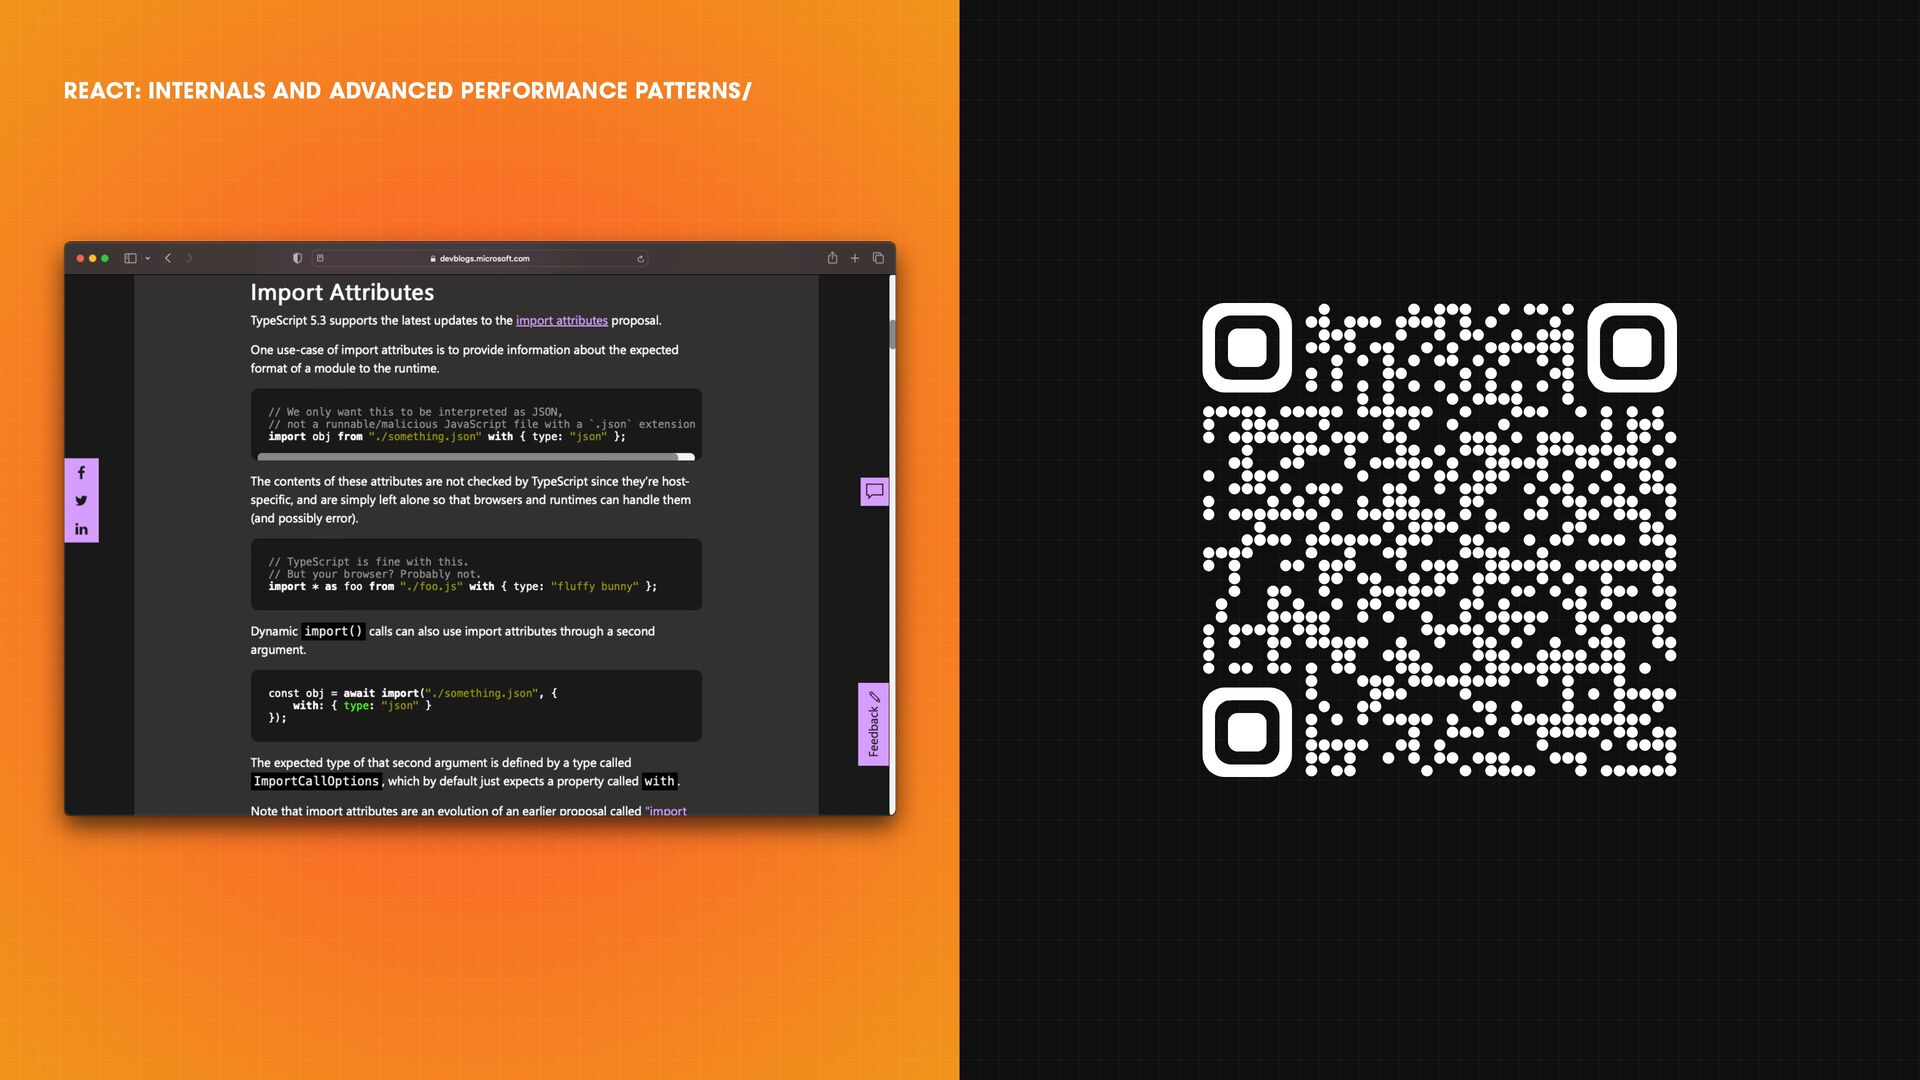The width and height of the screenshot is (1920, 1080).
Task: Open the Share menu in Safari
Action: 832,258
